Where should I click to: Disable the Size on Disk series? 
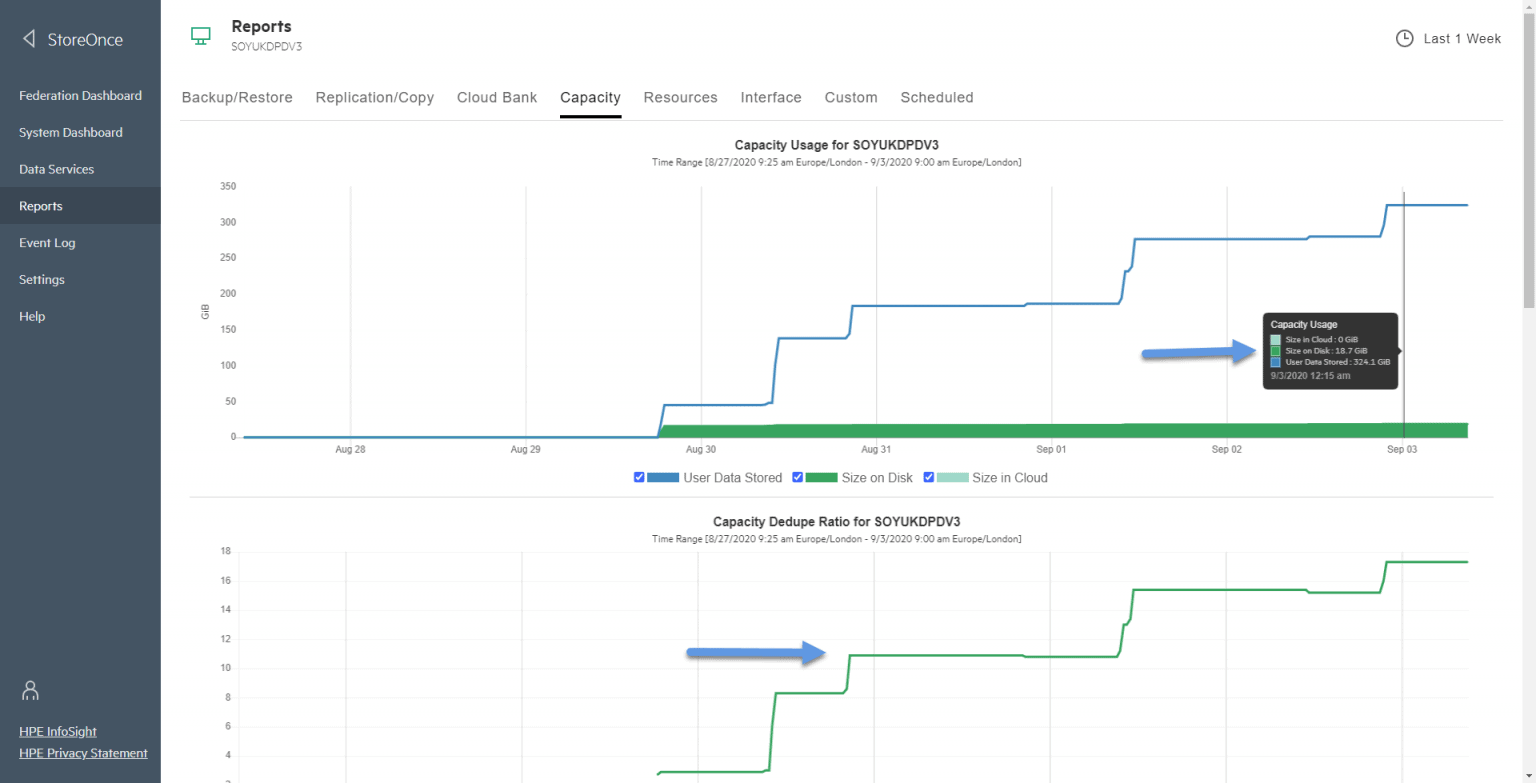(798, 477)
